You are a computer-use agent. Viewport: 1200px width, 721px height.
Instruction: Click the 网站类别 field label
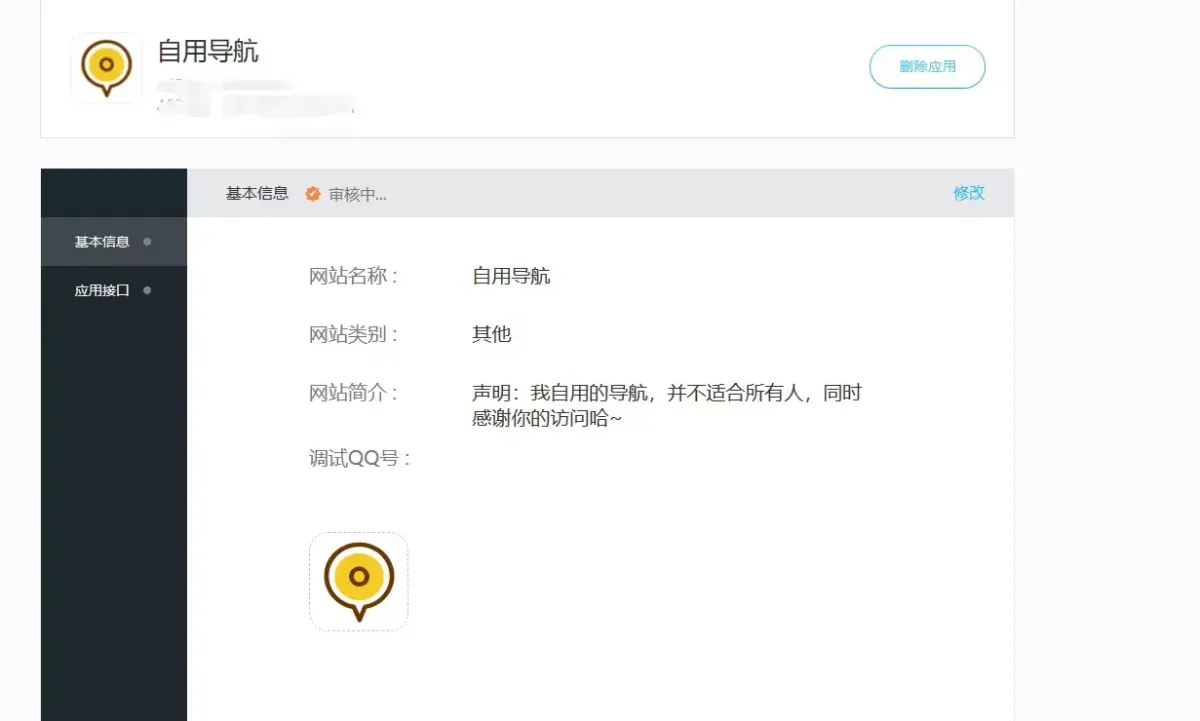tap(353, 335)
